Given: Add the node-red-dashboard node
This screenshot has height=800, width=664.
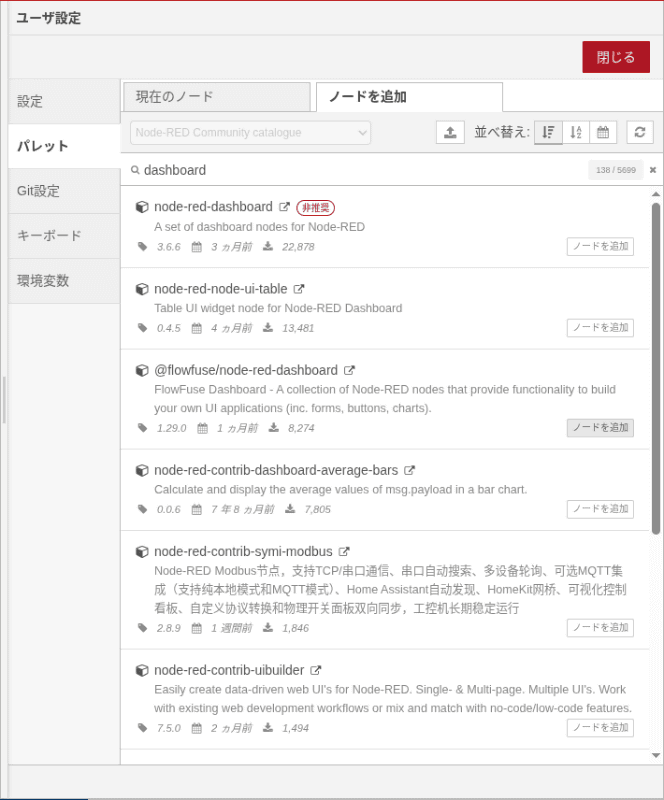Looking at the screenshot, I should (600, 246).
